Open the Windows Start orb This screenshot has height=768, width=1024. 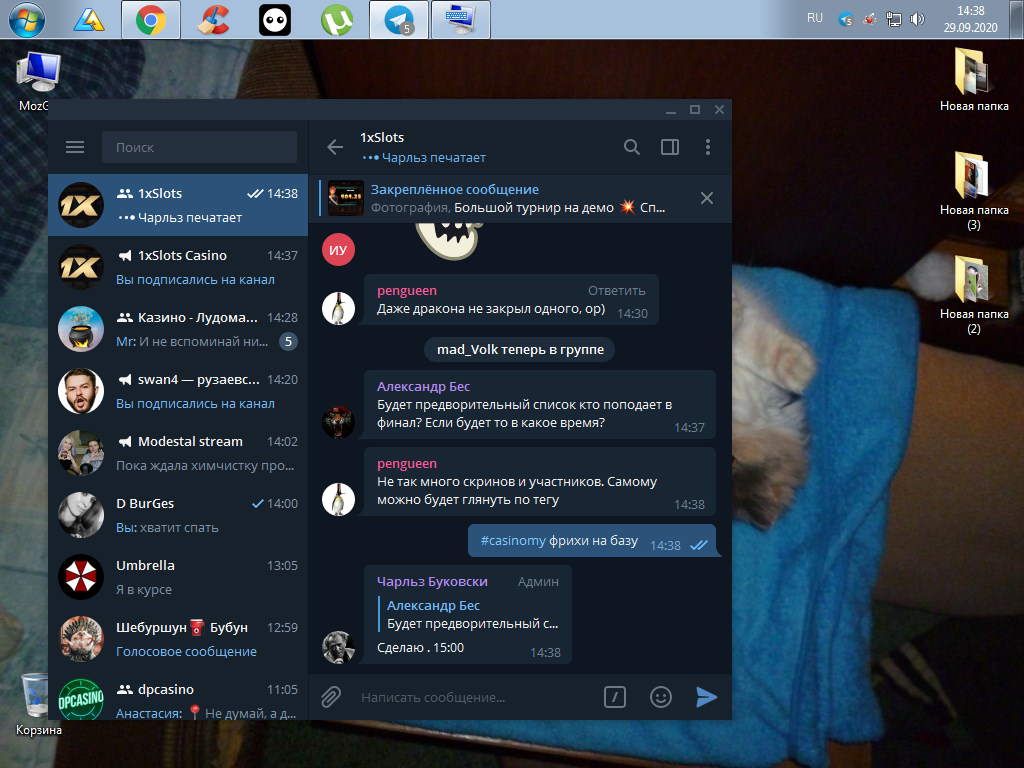[x=27, y=20]
